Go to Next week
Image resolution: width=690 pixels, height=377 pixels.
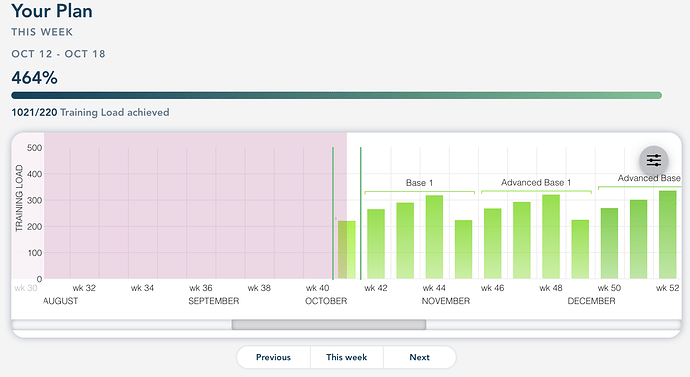click(419, 357)
